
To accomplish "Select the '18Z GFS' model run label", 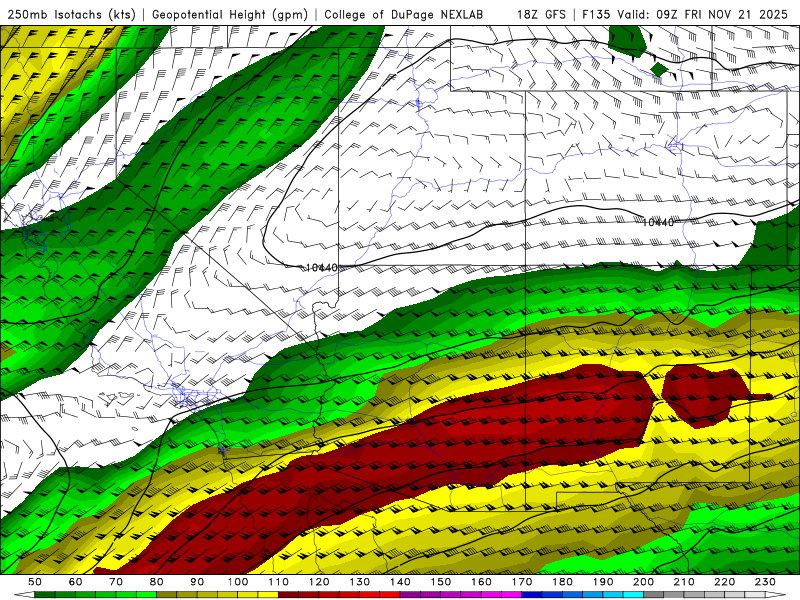I will pos(541,14).
